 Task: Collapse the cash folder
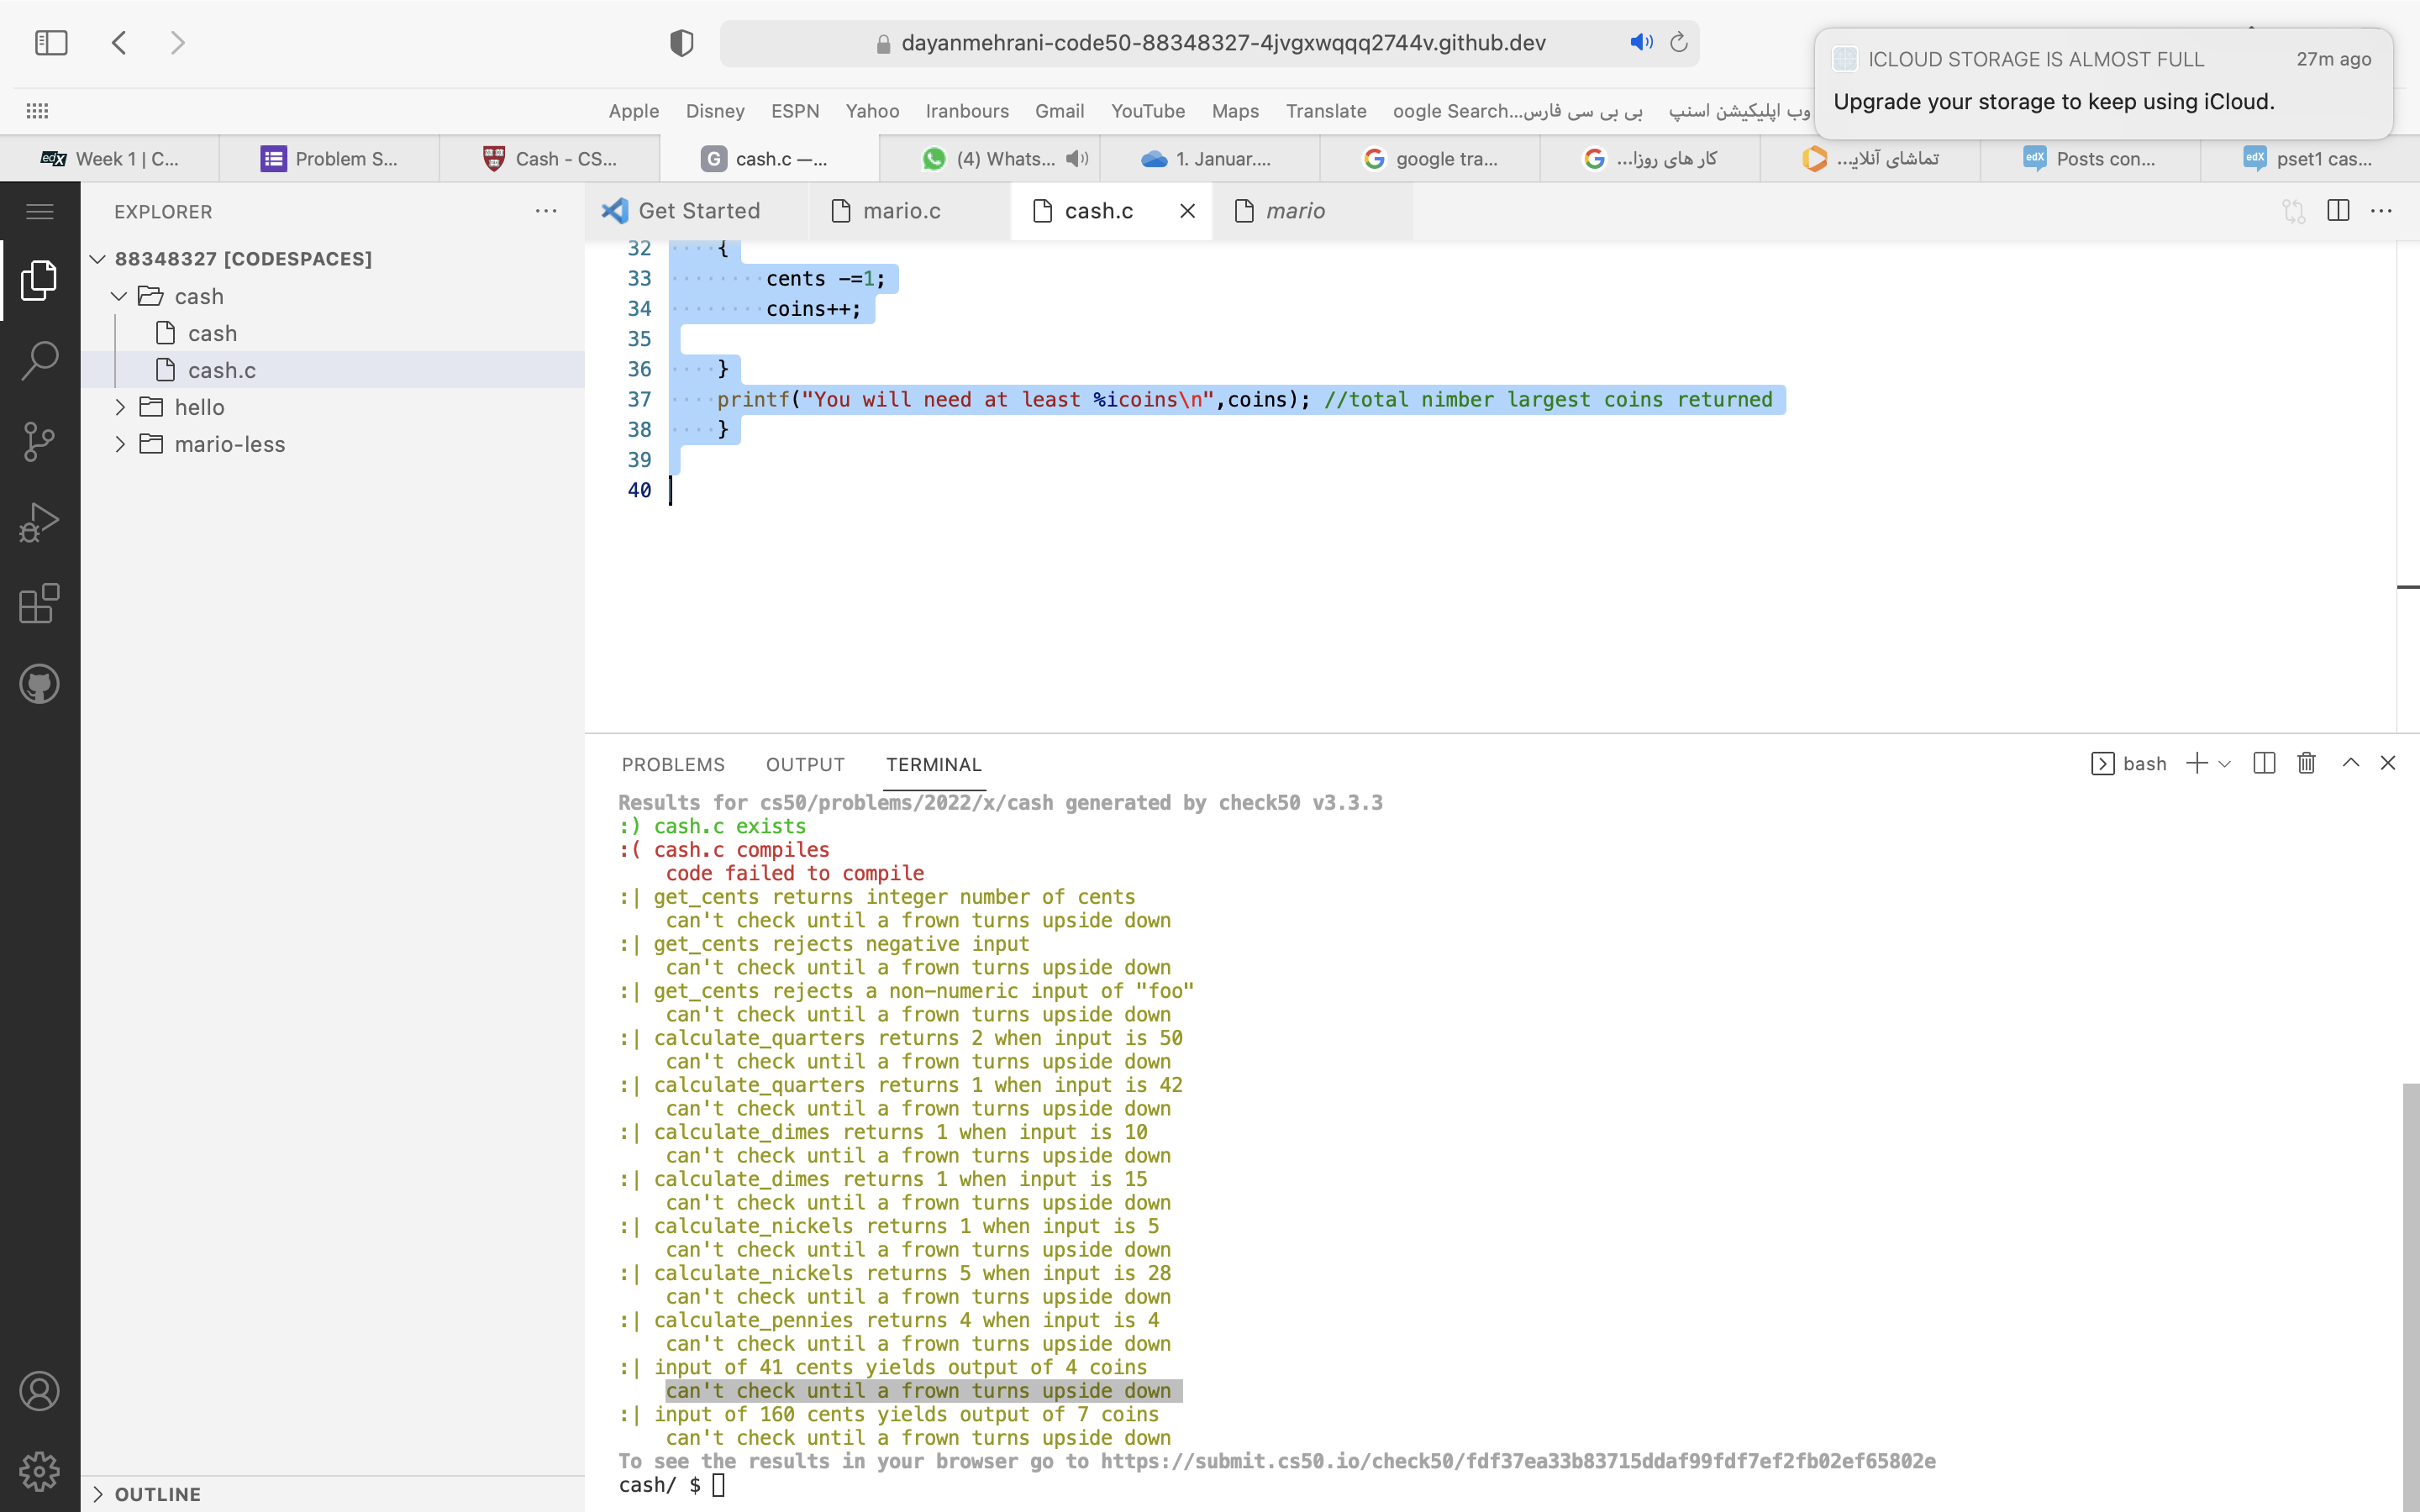coord(119,296)
